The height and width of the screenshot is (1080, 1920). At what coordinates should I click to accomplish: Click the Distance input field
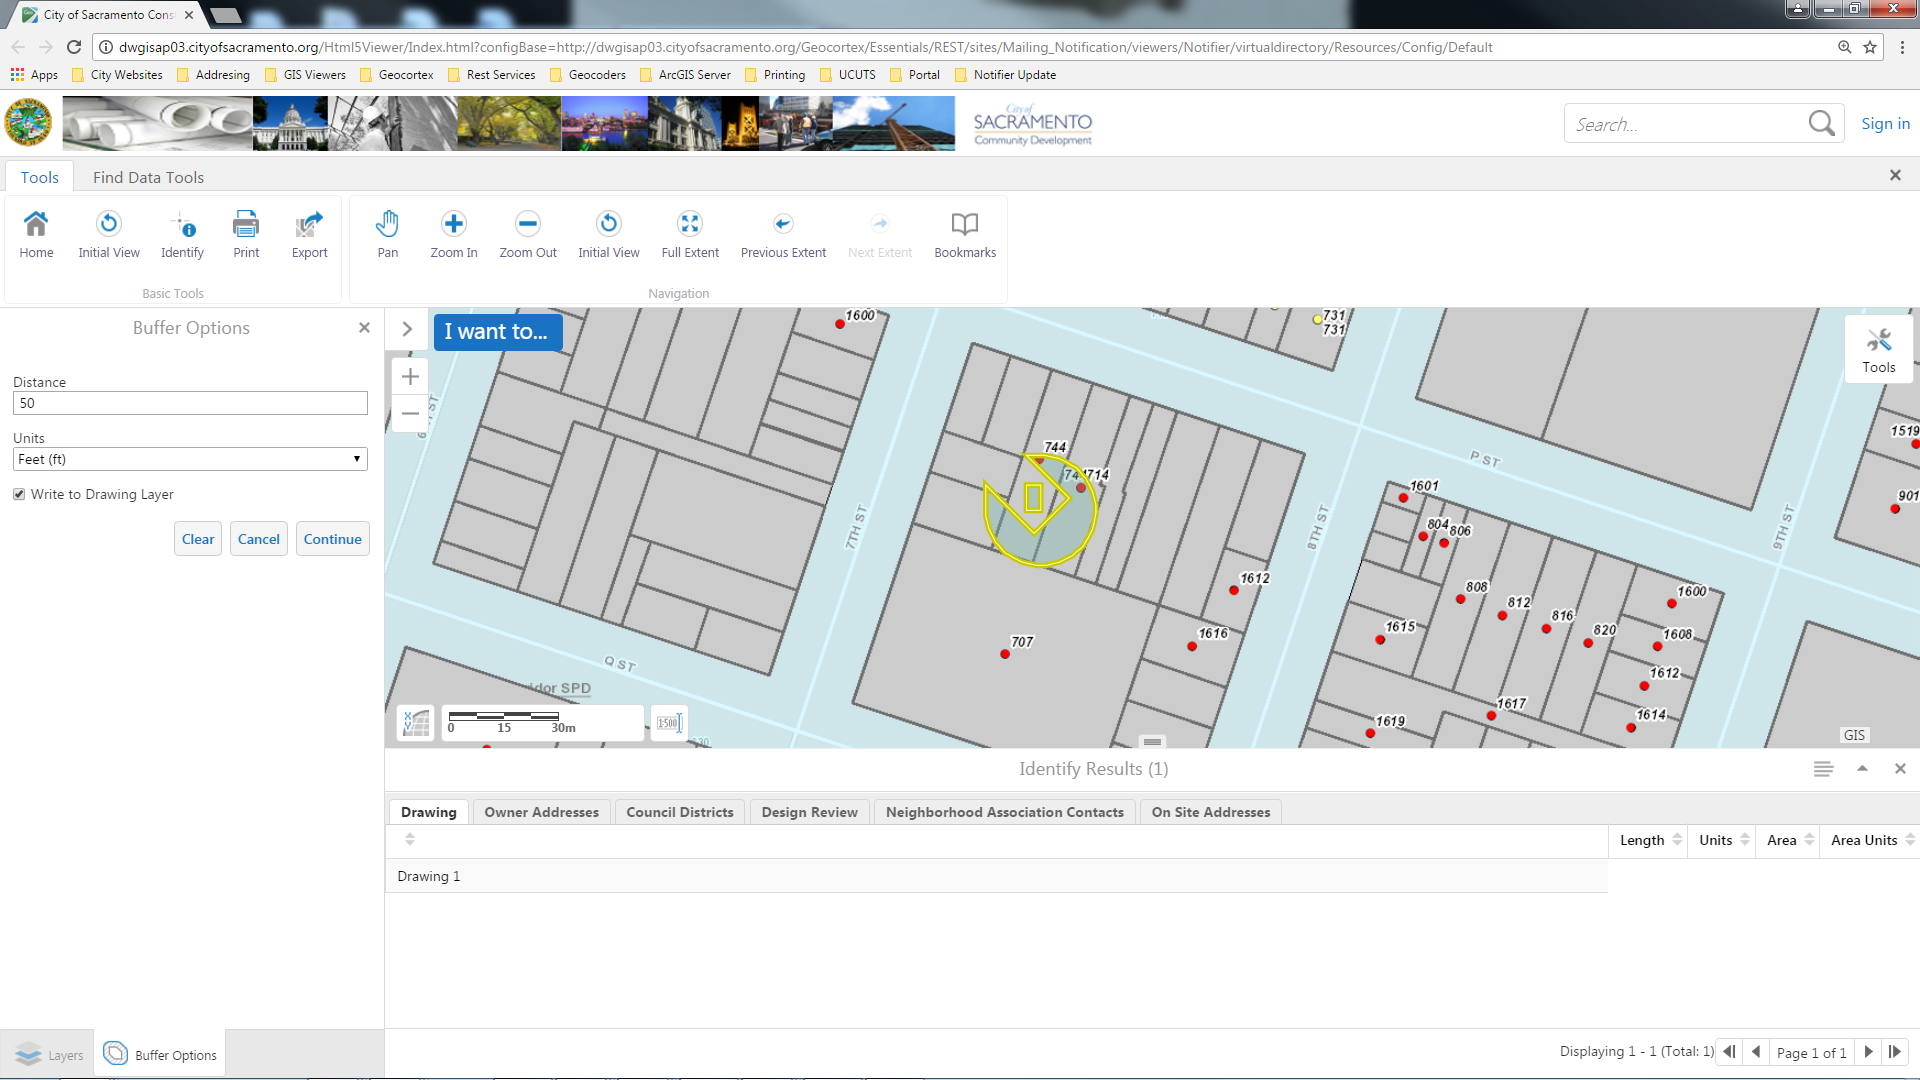pyautogui.click(x=190, y=403)
